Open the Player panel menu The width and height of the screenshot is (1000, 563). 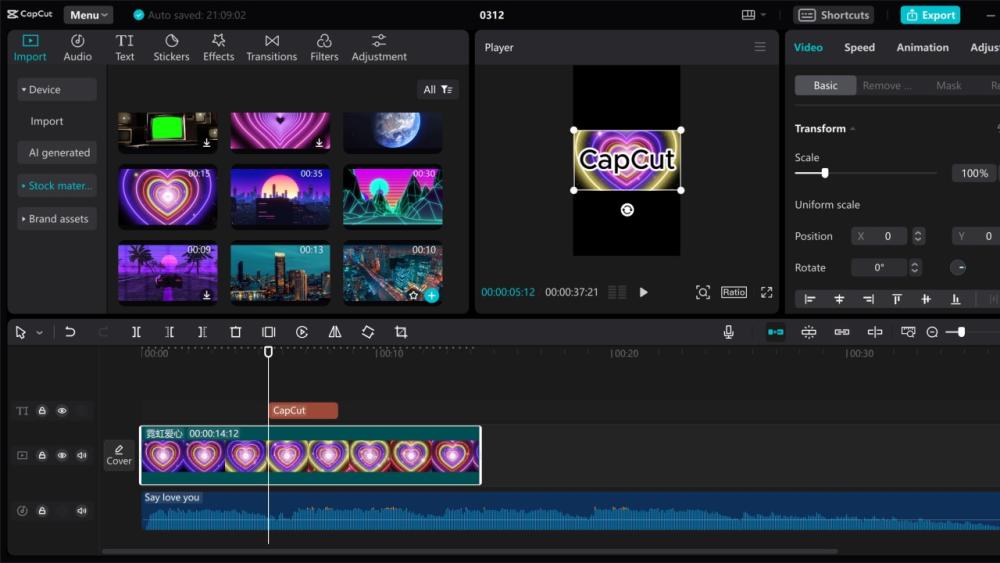coord(760,47)
